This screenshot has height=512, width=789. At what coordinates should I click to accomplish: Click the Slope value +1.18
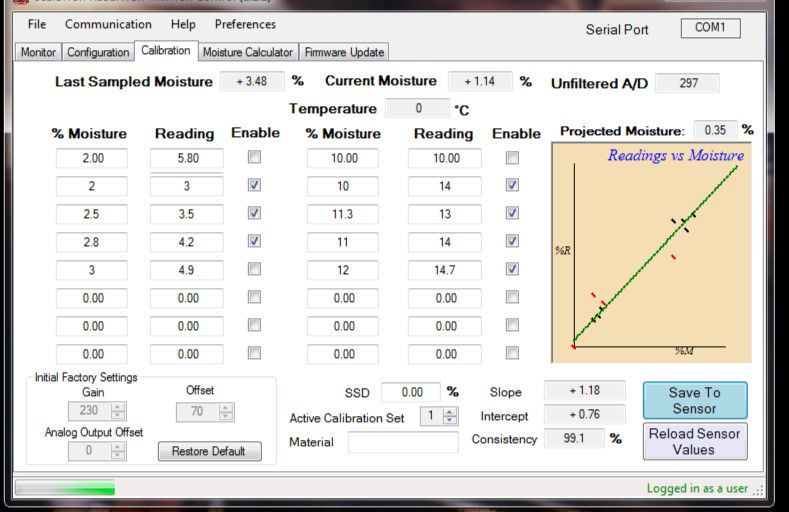[585, 390]
